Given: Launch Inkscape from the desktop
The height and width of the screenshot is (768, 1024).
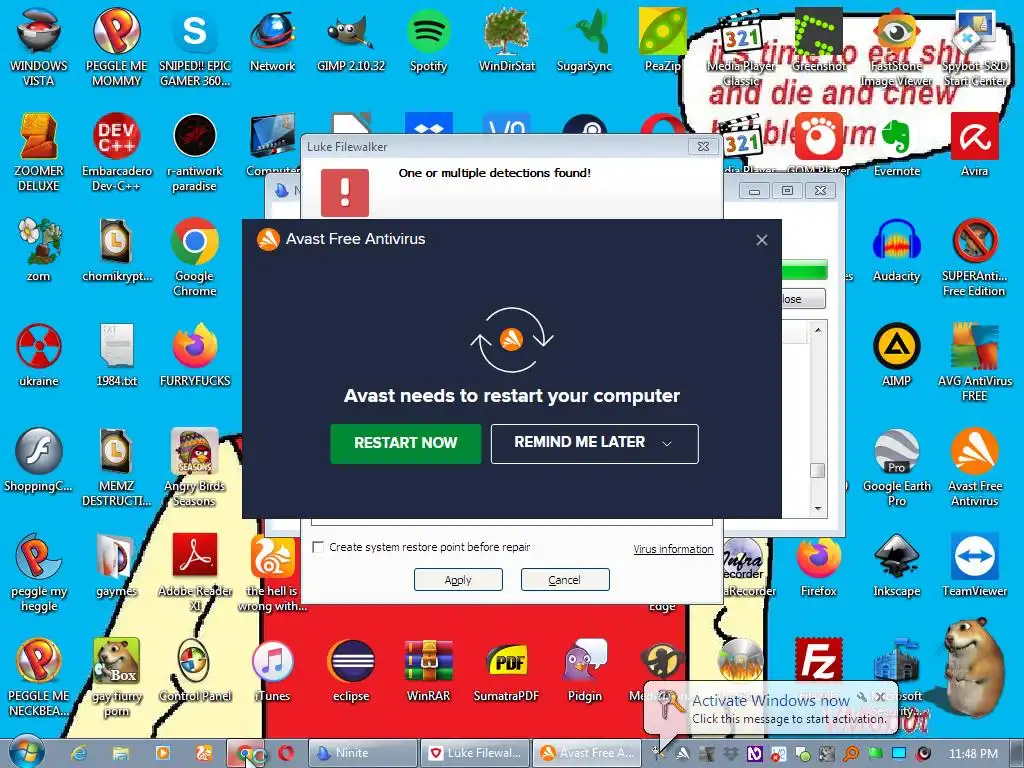Looking at the screenshot, I should coord(897,566).
